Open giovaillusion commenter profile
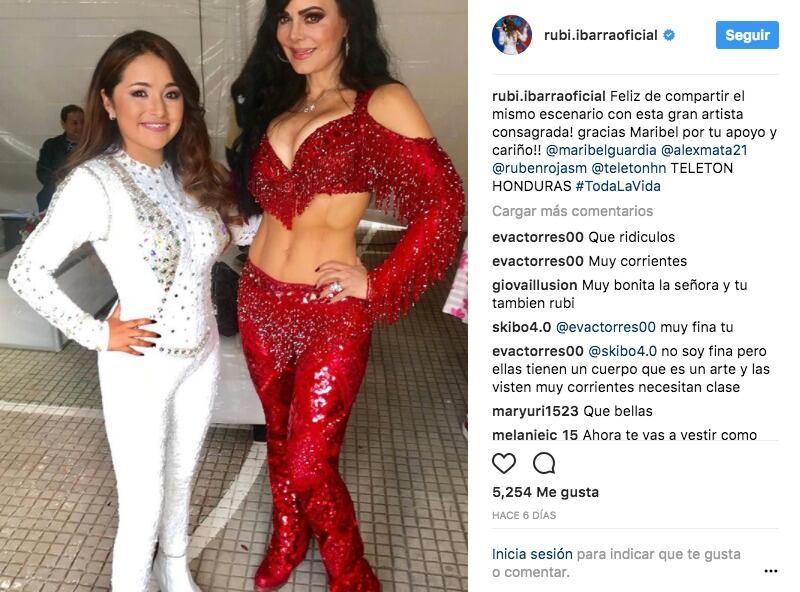Viewport: 800px width, 592px height. [535, 285]
